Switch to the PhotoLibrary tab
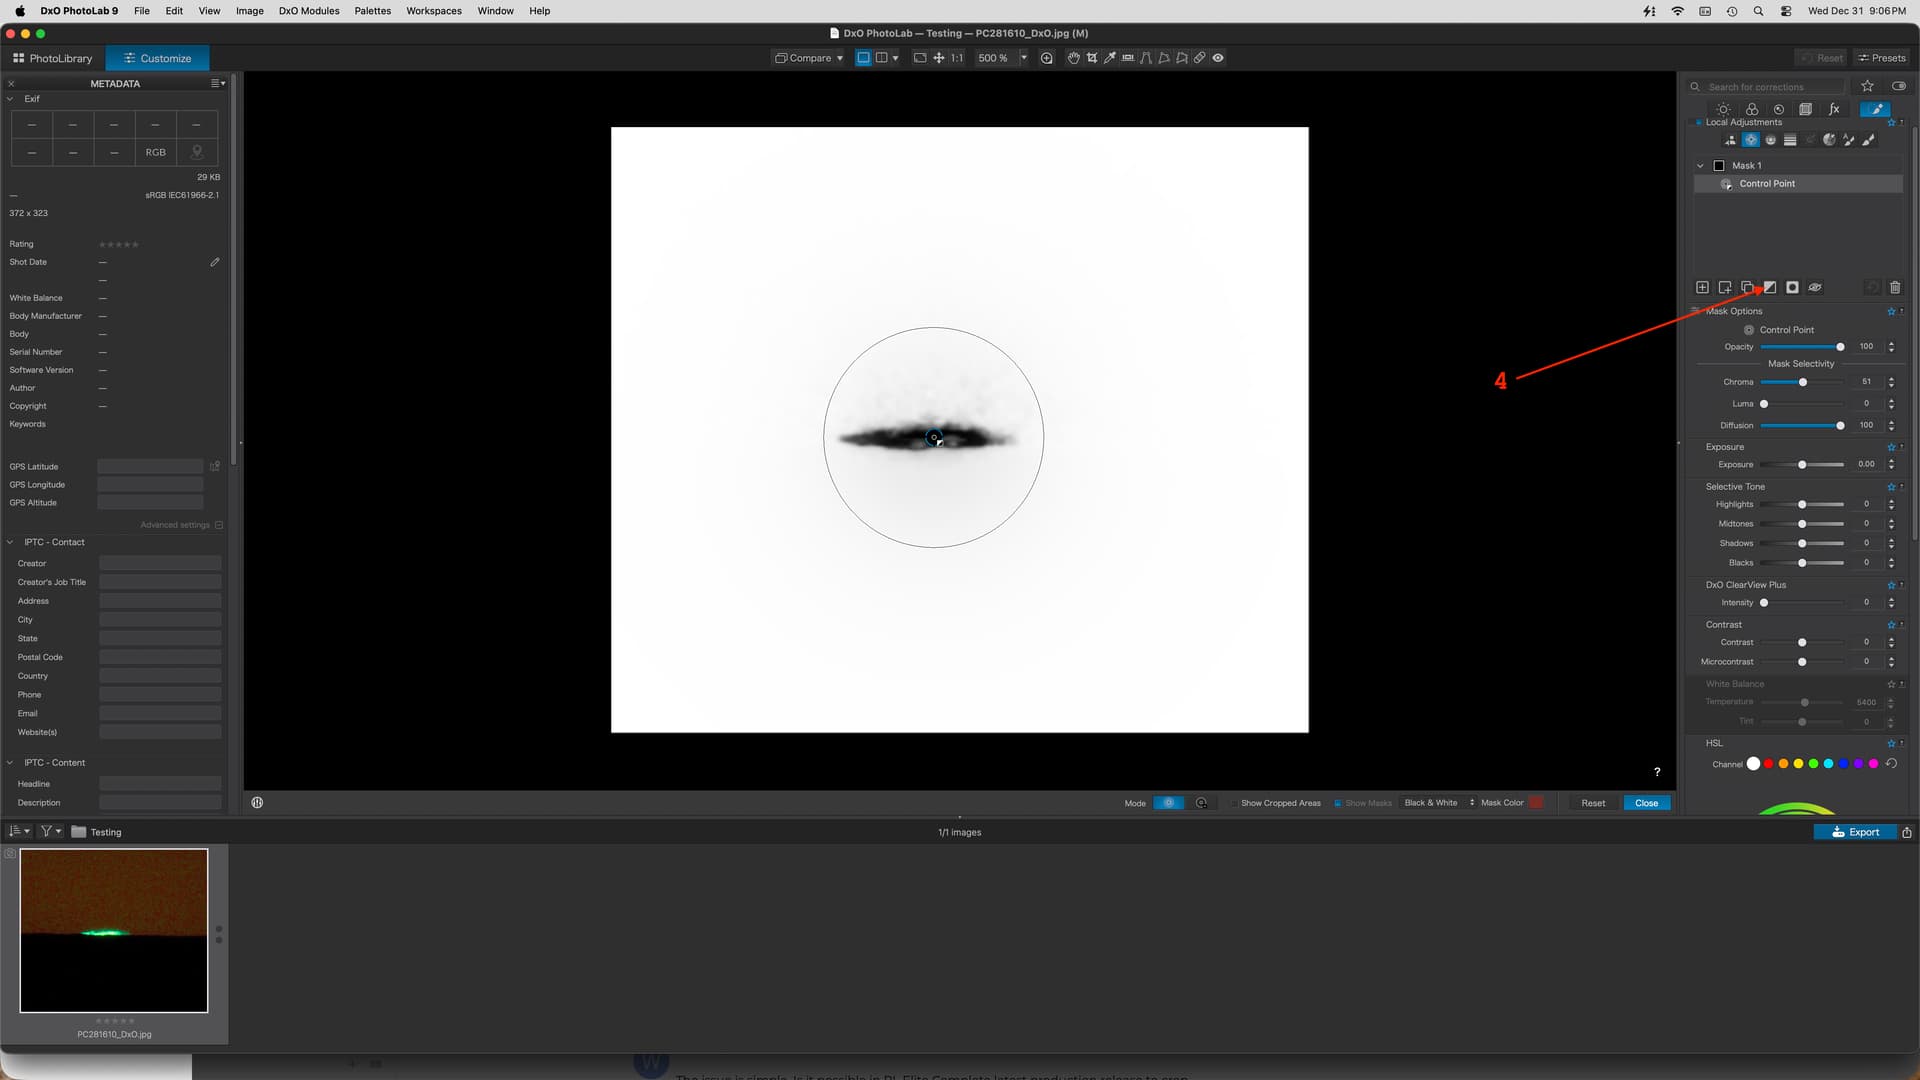 [53, 58]
